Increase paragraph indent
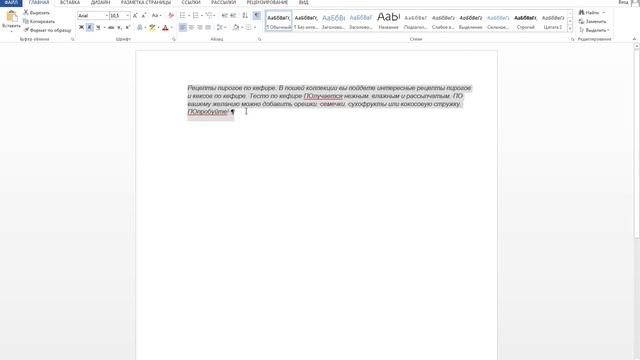This screenshot has height=360, width=640. point(233,16)
